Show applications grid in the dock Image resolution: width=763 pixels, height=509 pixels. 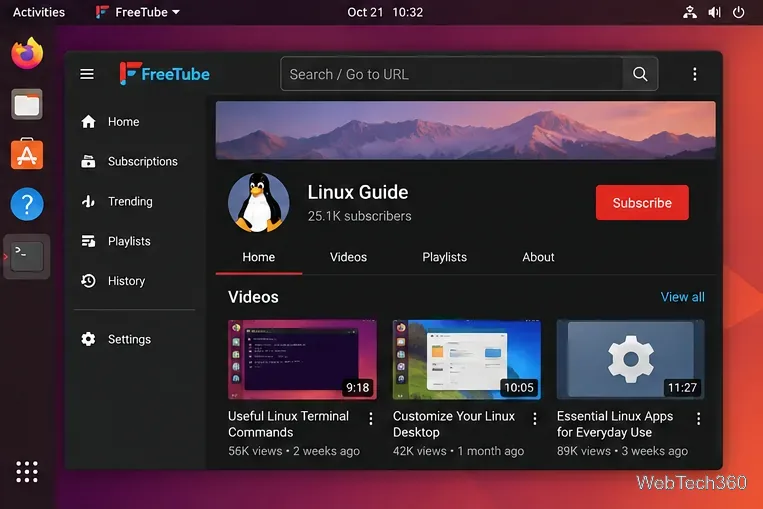[x=27, y=472]
